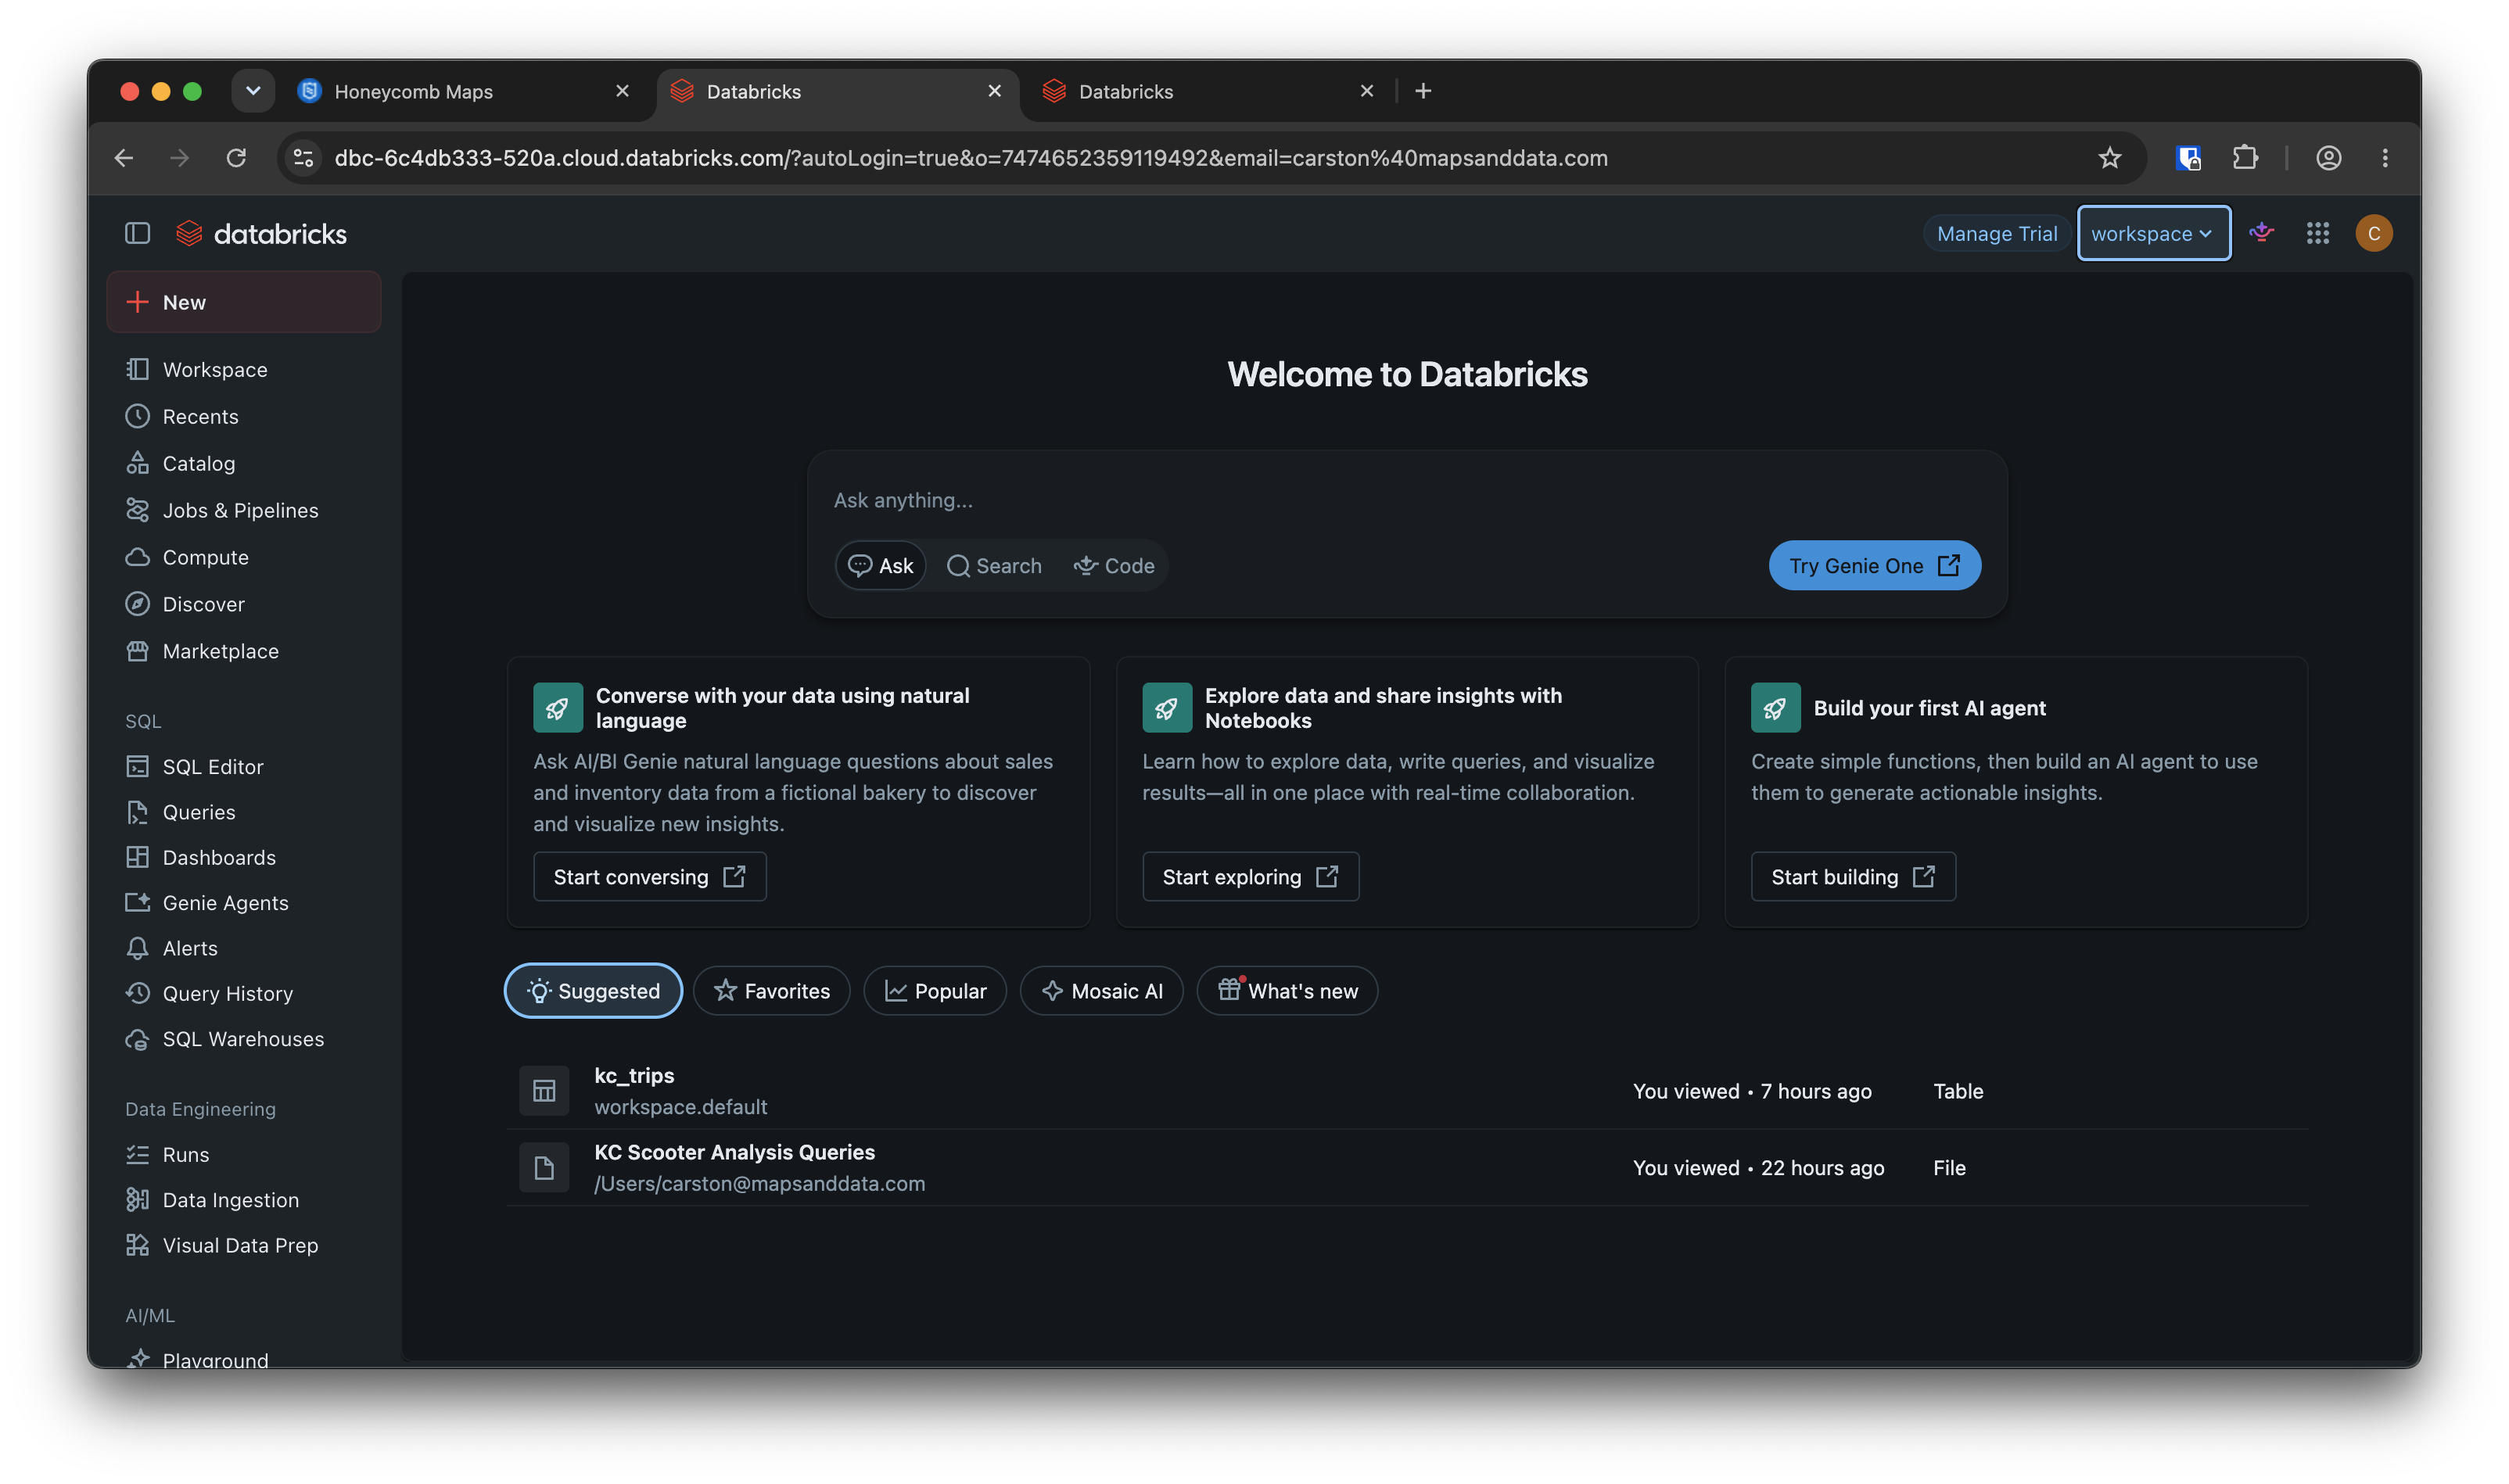The width and height of the screenshot is (2509, 1484).
Task: Open the user avatar C menu
Action: point(2374,233)
